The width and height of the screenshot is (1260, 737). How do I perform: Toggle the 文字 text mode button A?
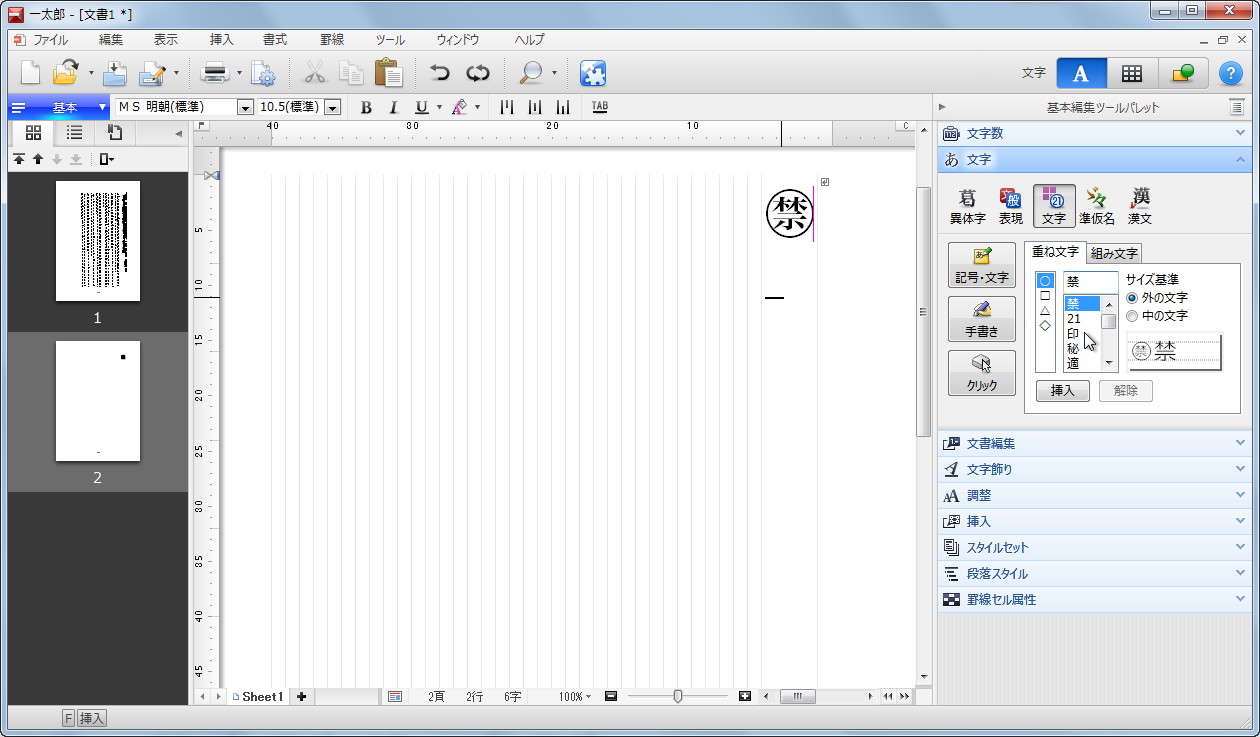tap(1081, 73)
